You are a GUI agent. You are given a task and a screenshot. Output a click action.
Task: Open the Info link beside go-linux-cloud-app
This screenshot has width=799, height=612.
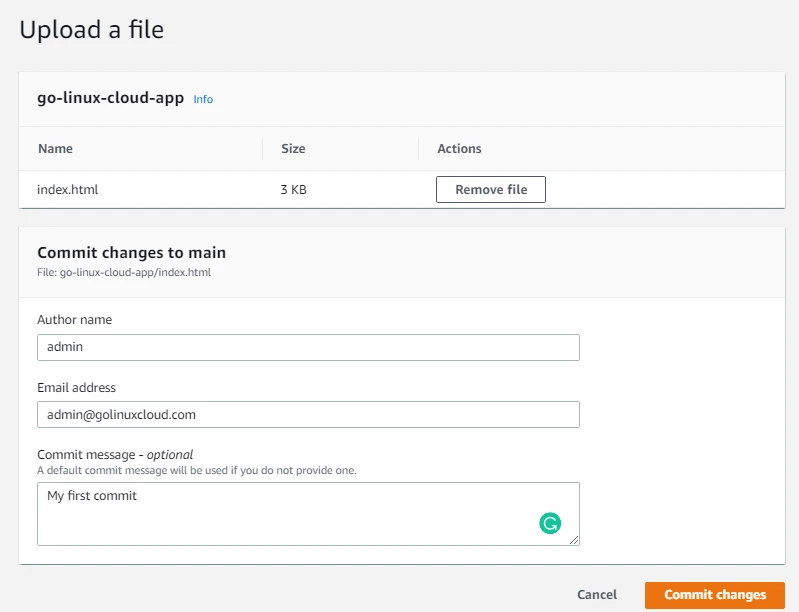(x=203, y=100)
